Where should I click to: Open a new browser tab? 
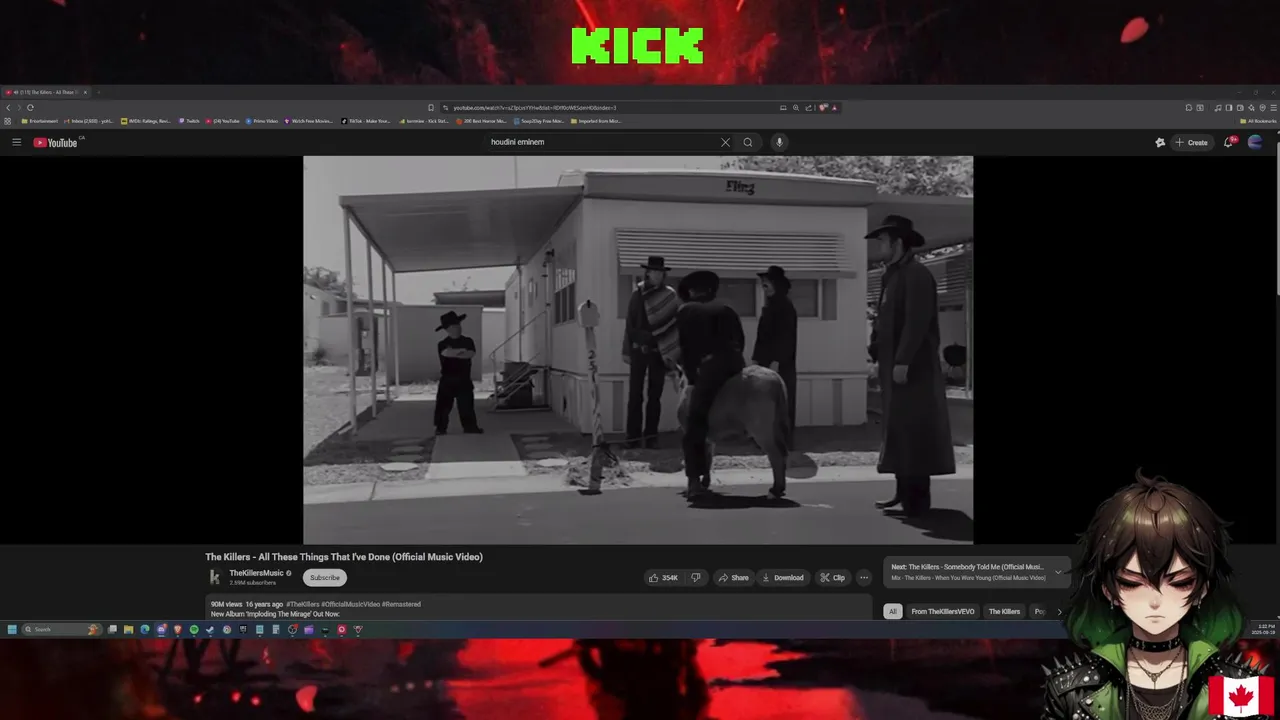[x=98, y=92]
